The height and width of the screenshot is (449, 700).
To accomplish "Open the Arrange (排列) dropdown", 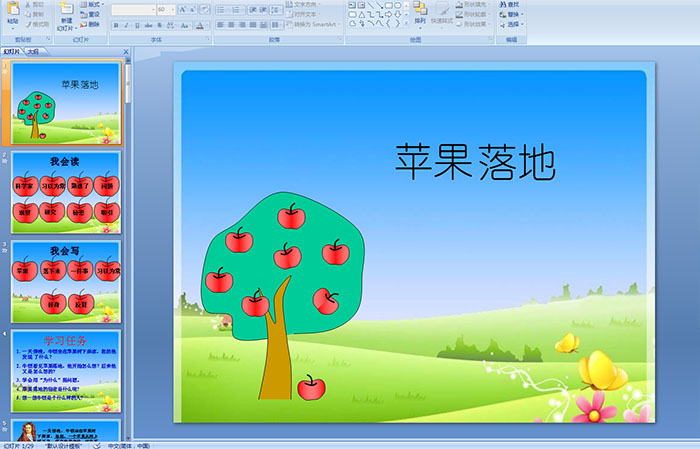I will (x=420, y=13).
